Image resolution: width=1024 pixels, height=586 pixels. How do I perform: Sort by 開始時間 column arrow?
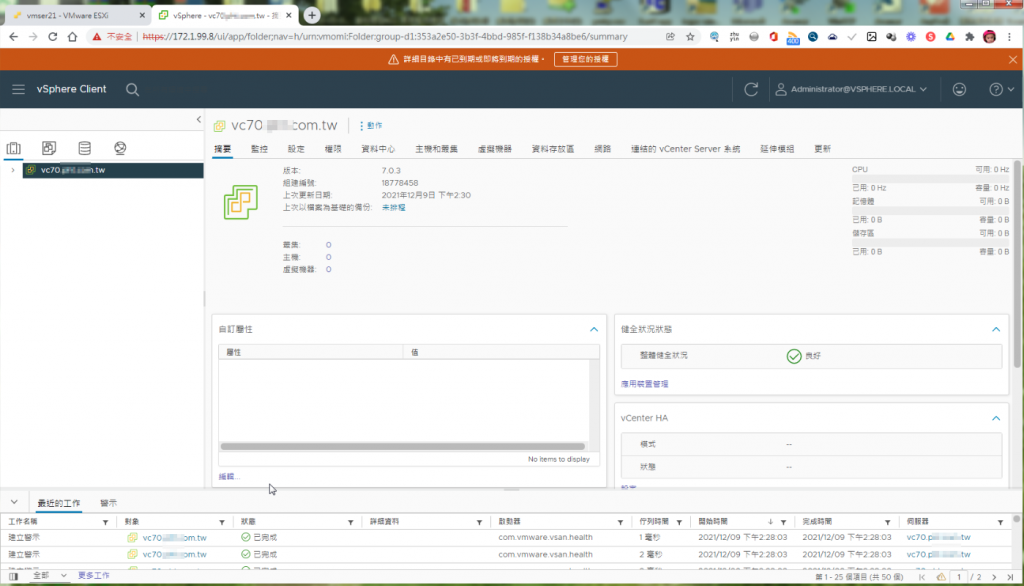pos(771,522)
